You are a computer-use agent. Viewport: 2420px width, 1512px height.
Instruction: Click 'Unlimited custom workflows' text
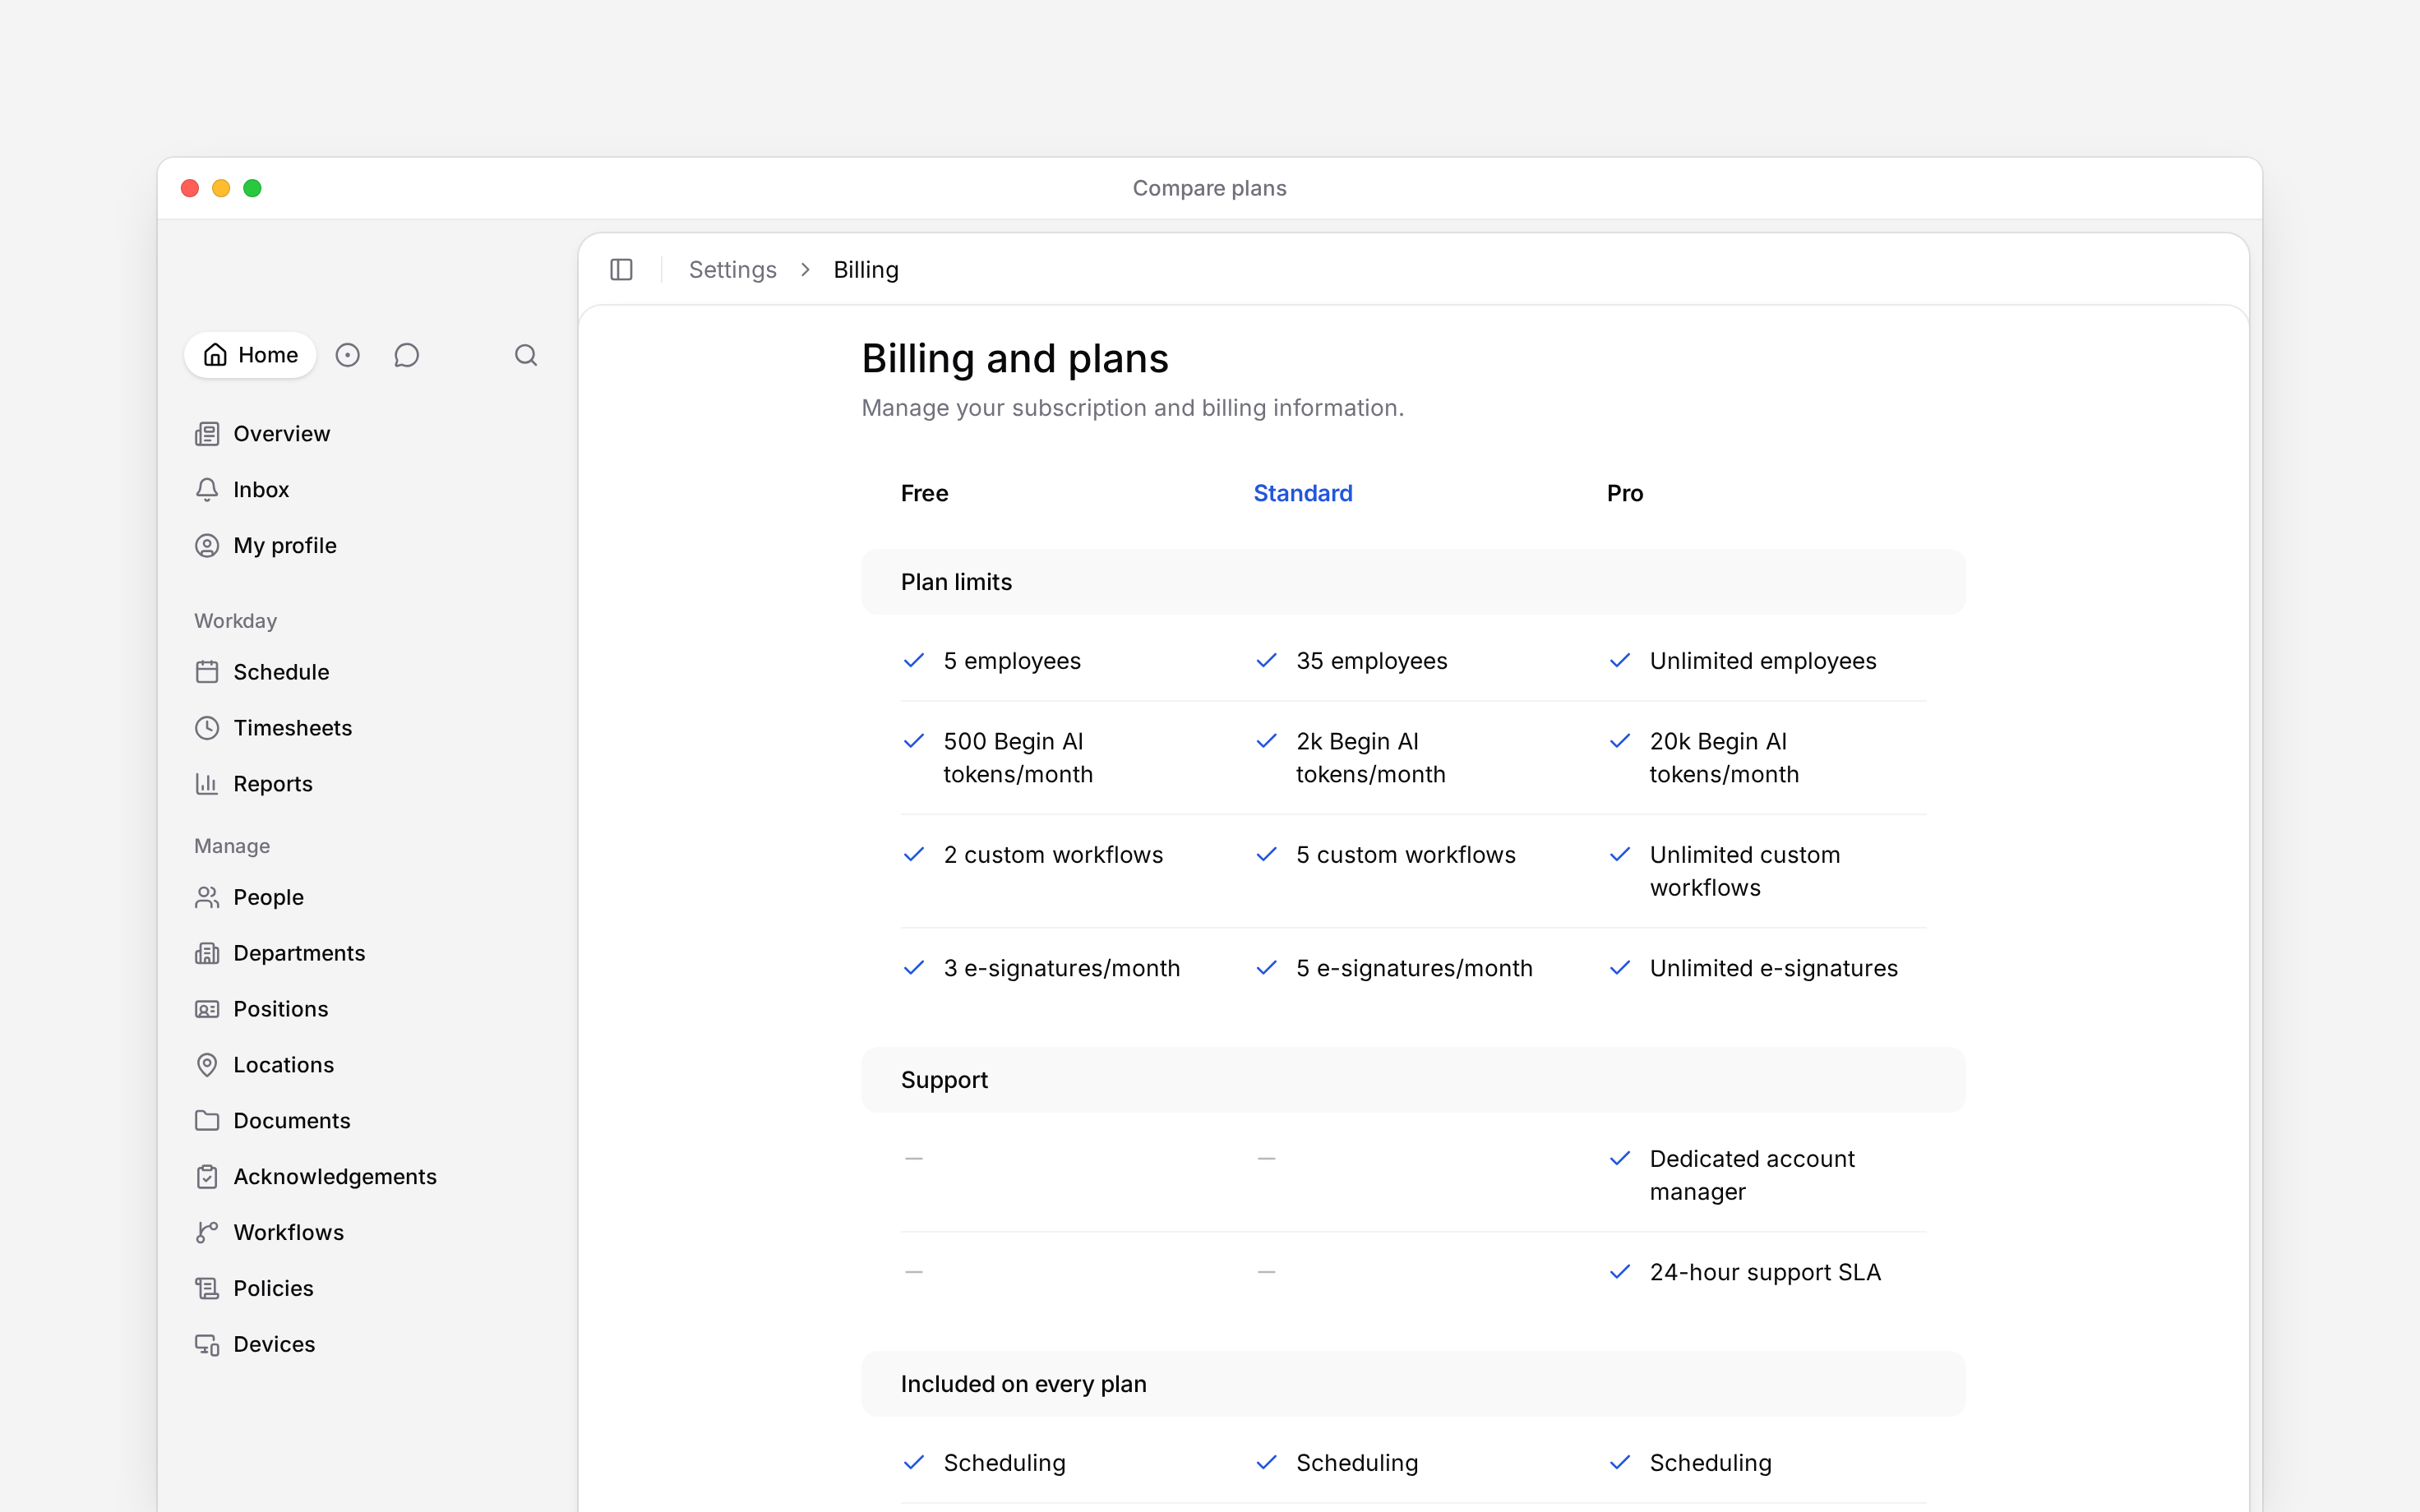pos(1745,871)
